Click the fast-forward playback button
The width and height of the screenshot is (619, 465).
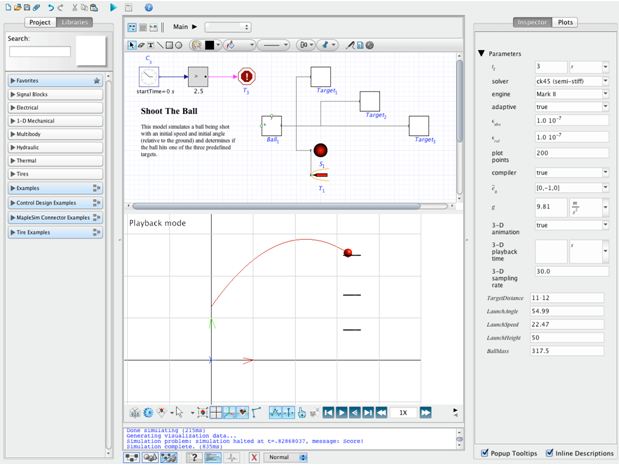pos(425,411)
